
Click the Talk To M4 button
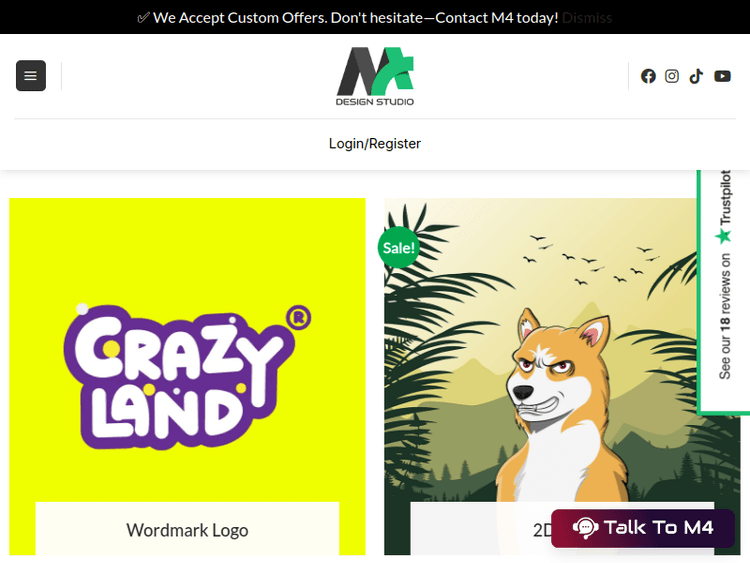[643, 528]
